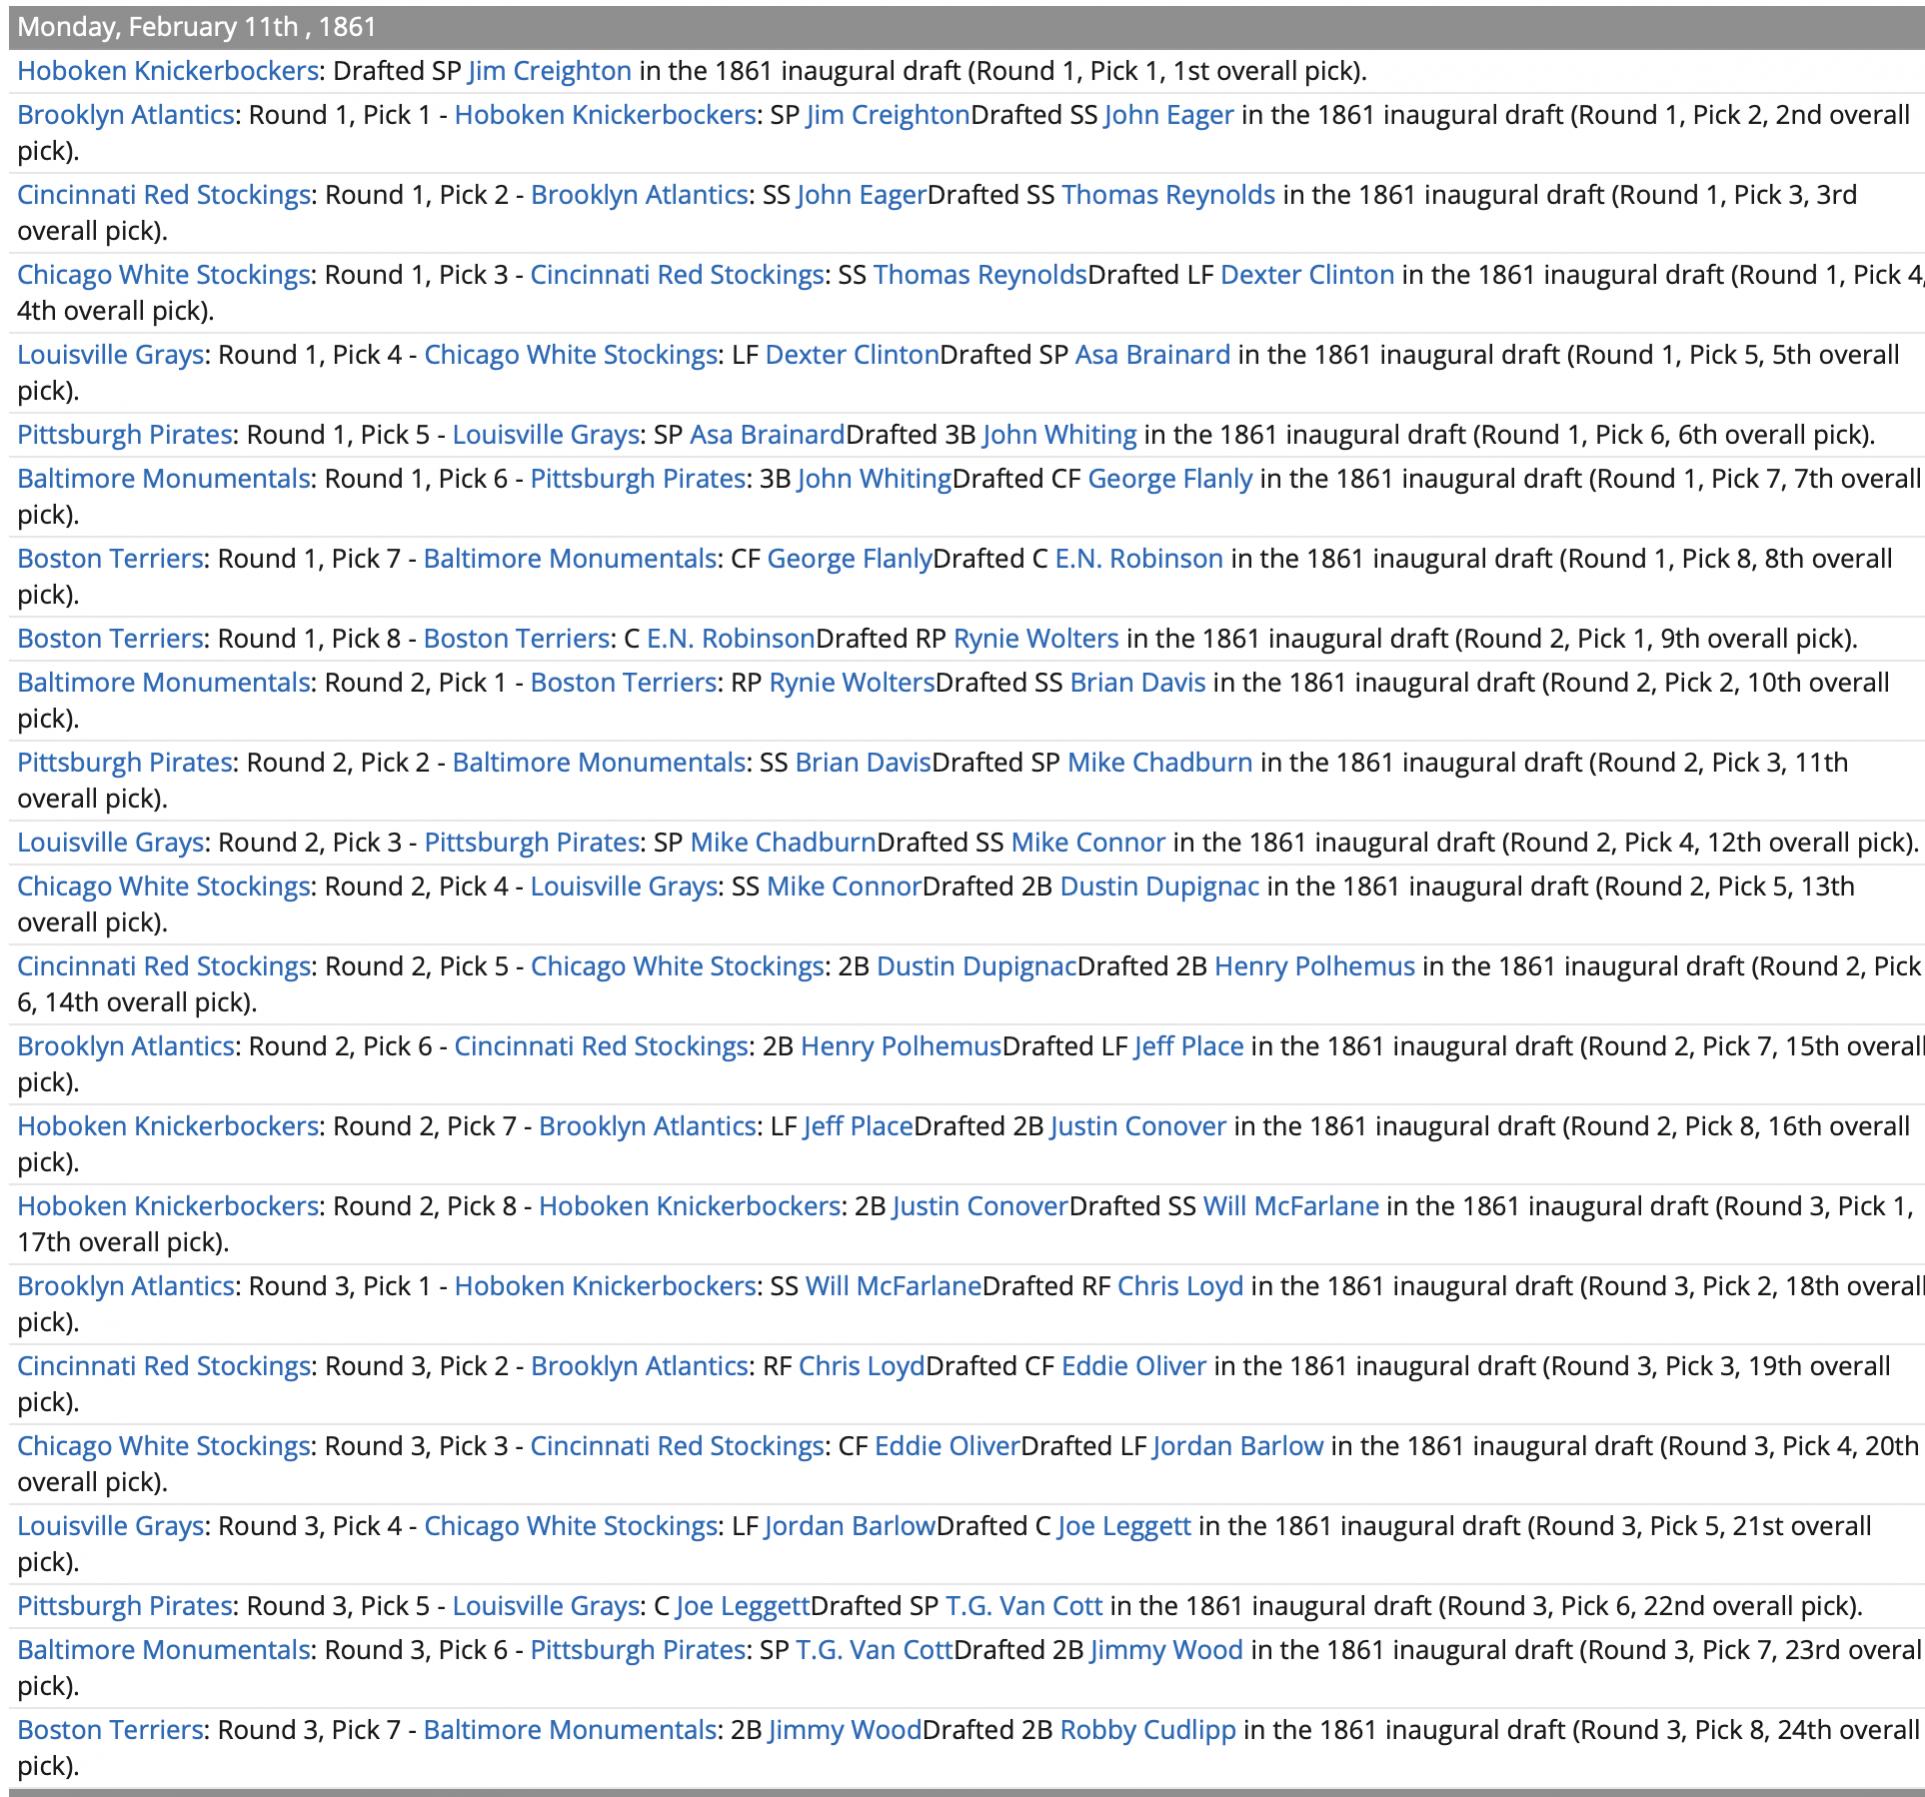Open George Flanly drafted CF link

(1169, 479)
